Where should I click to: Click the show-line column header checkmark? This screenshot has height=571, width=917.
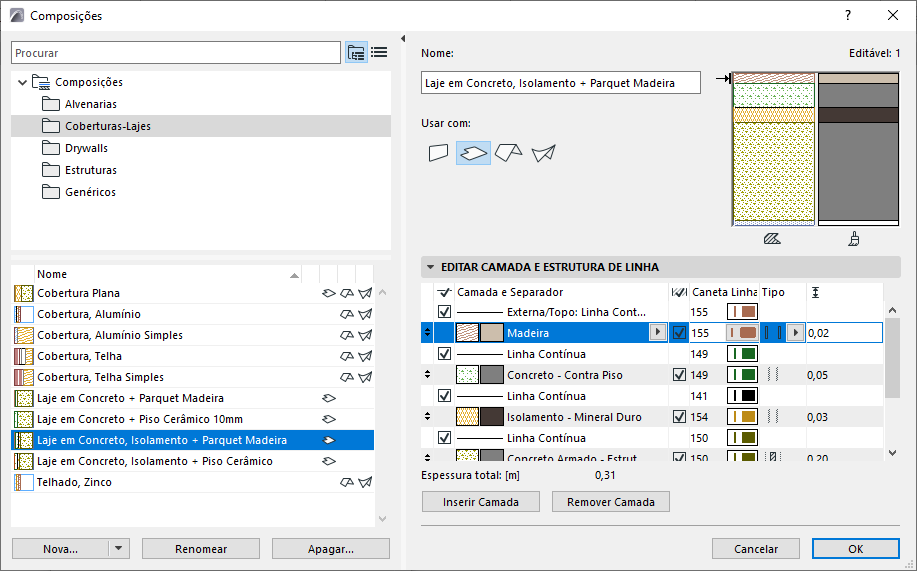pyautogui.click(x=444, y=292)
